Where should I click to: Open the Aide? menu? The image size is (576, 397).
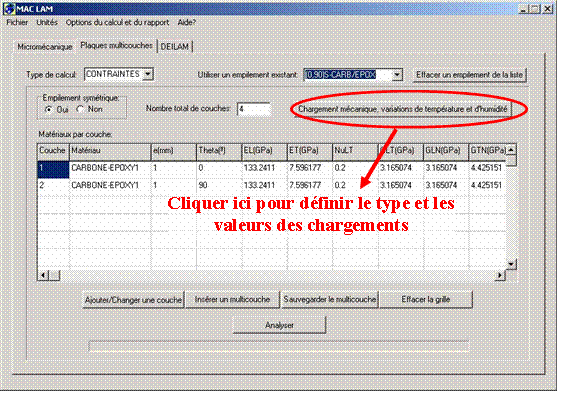(187, 22)
